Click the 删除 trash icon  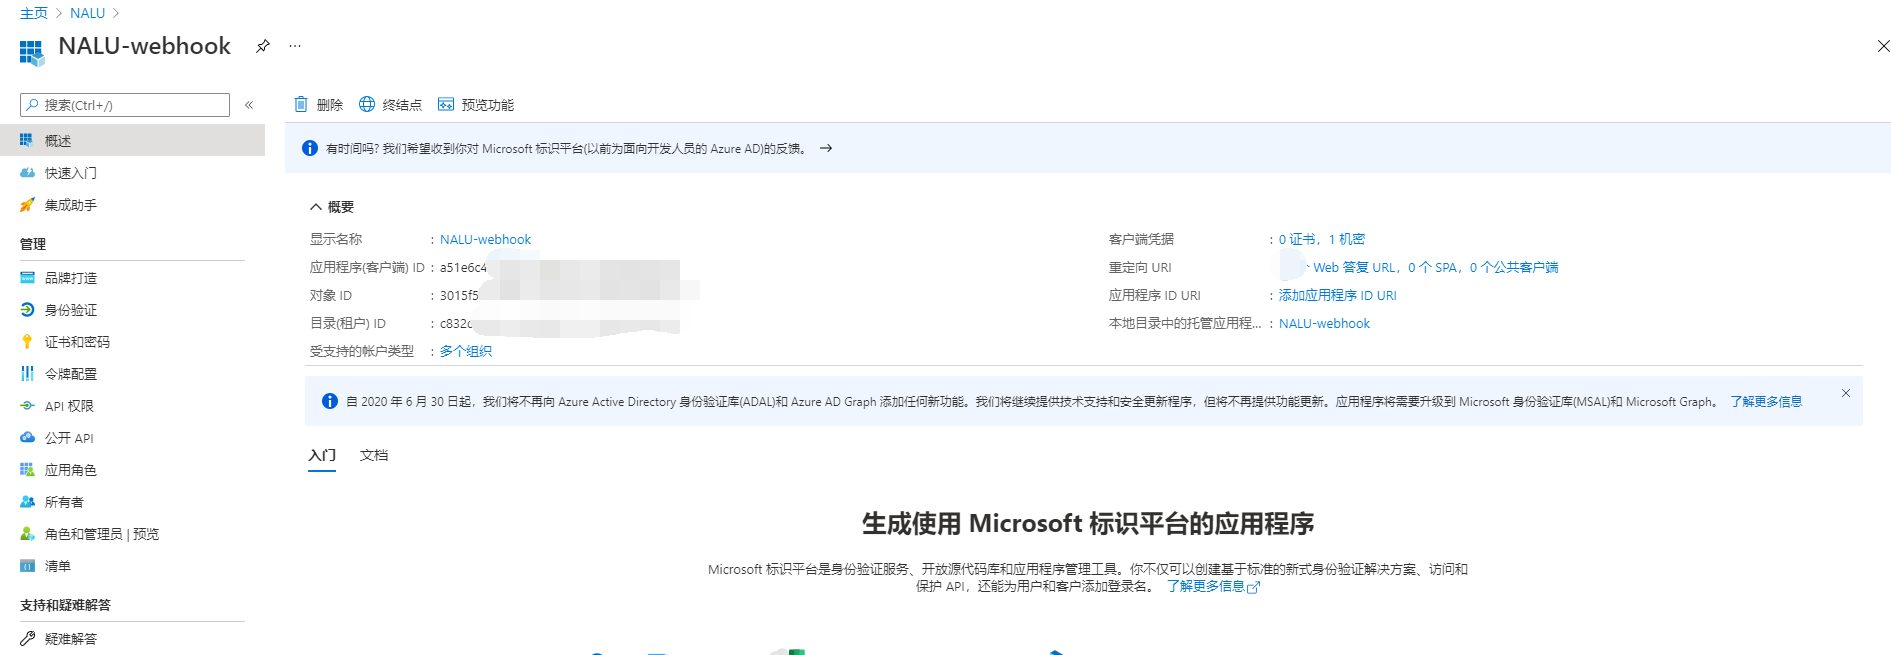[x=301, y=104]
